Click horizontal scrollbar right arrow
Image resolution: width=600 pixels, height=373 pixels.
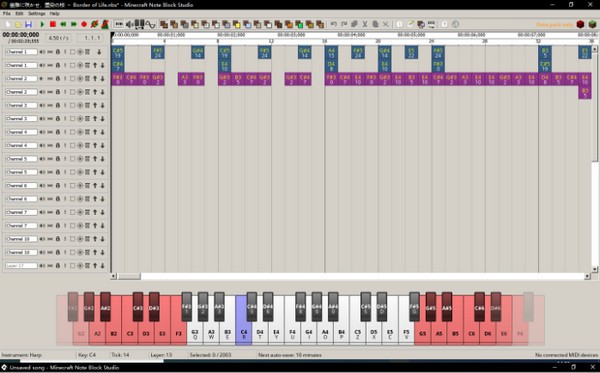[587, 276]
